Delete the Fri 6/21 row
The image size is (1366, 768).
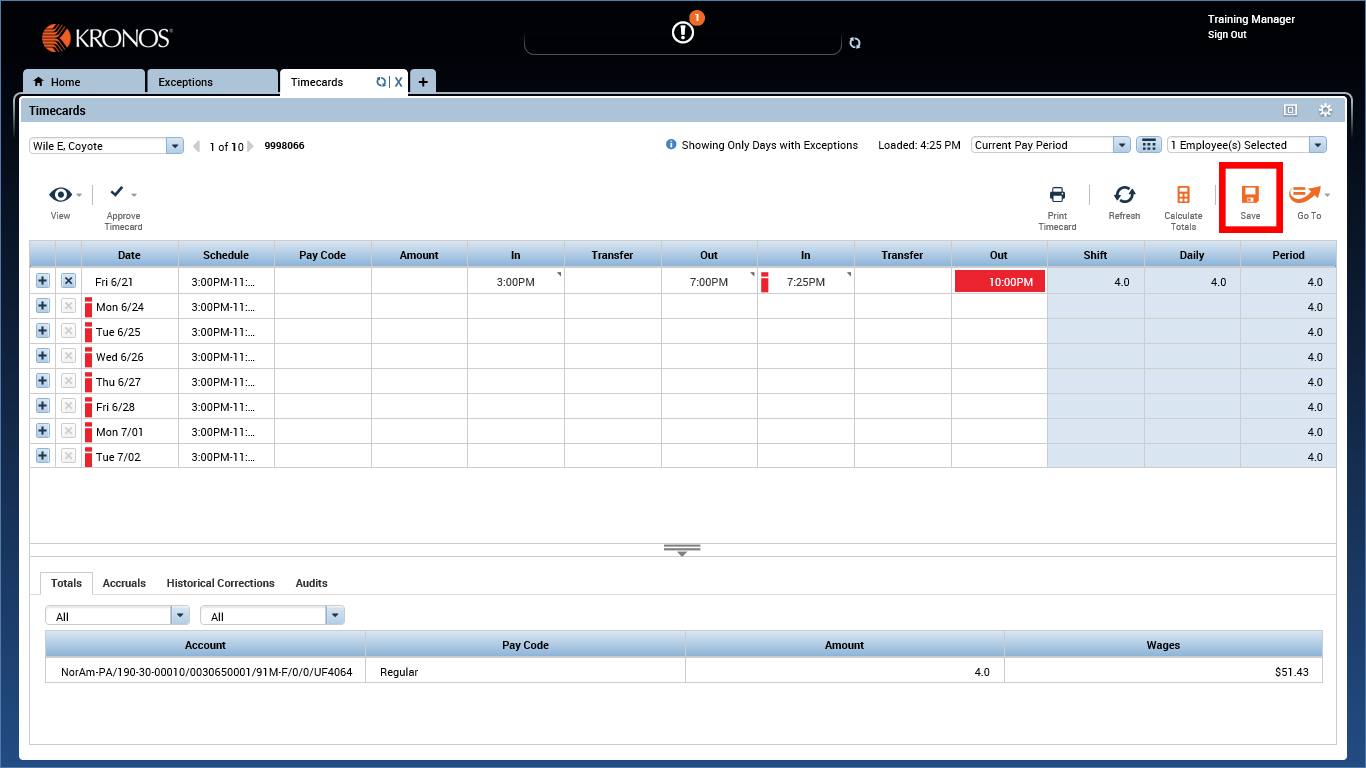pos(68,281)
